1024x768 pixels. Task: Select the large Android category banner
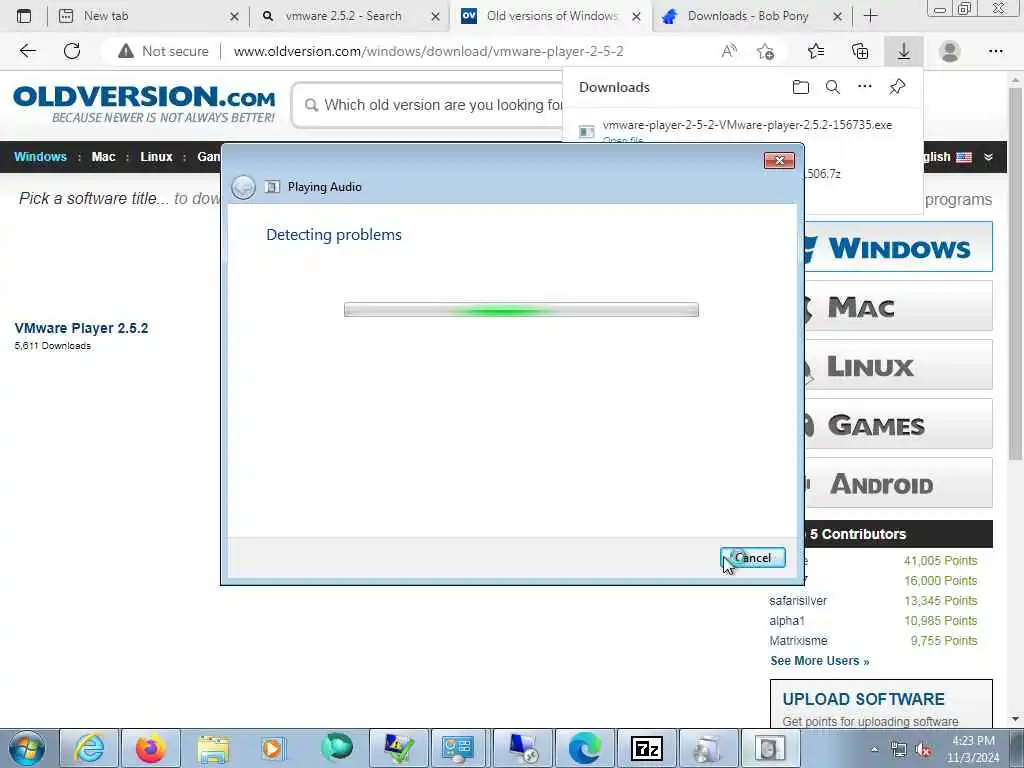point(899,483)
